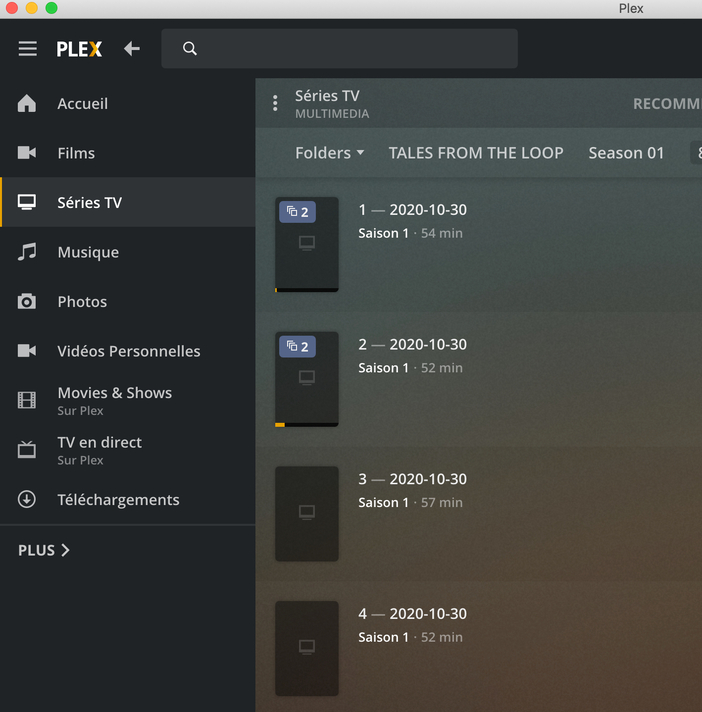The height and width of the screenshot is (712, 702).
Task: Click the 54 min duration text
Action: tap(441, 233)
